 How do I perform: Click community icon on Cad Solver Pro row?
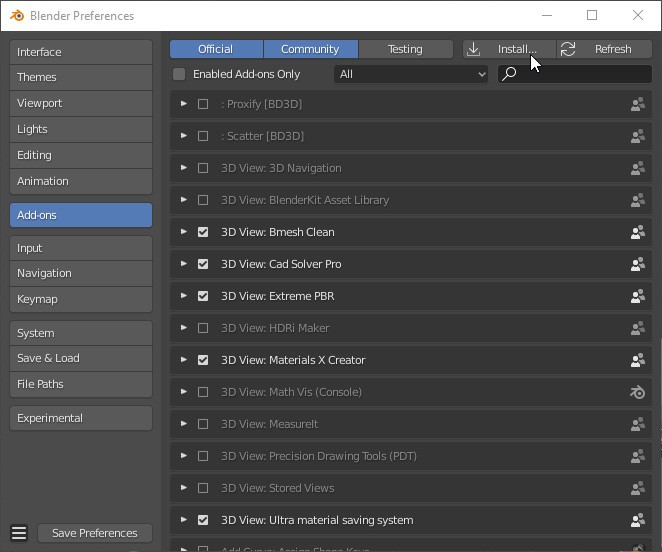point(638,264)
